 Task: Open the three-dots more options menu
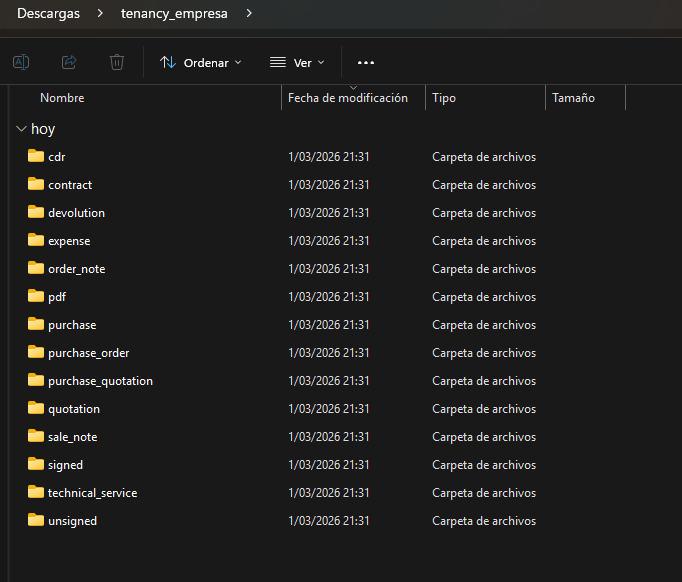[366, 62]
